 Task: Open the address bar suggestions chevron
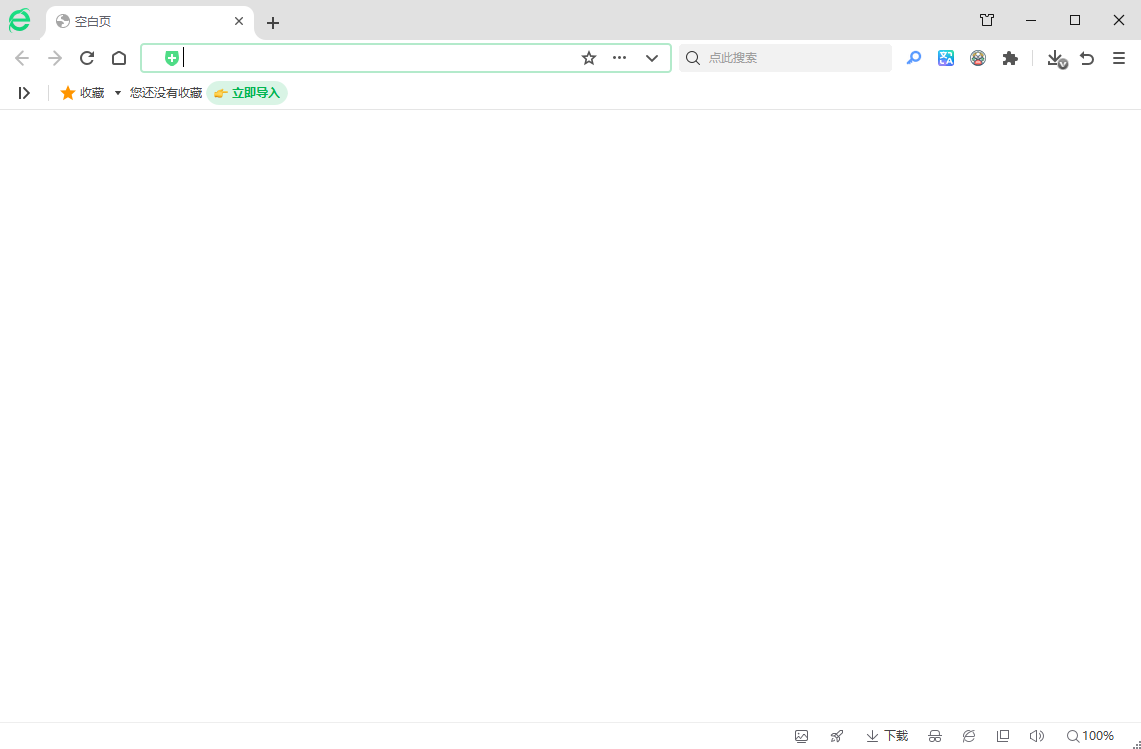[x=652, y=58]
